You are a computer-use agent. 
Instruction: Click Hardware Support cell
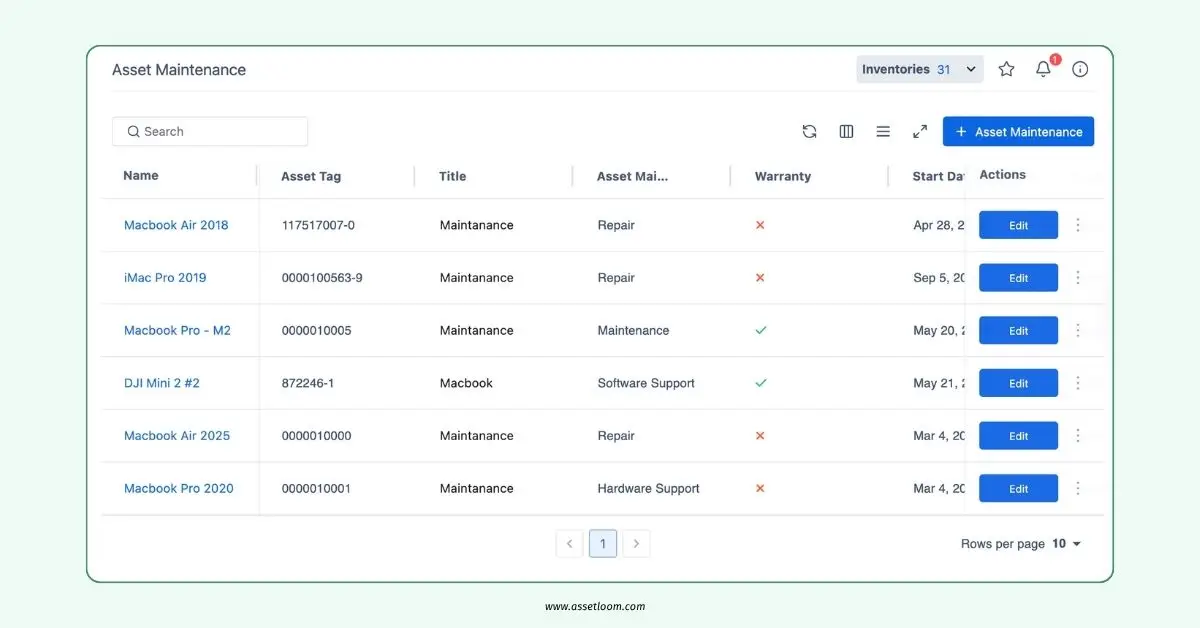[649, 488]
